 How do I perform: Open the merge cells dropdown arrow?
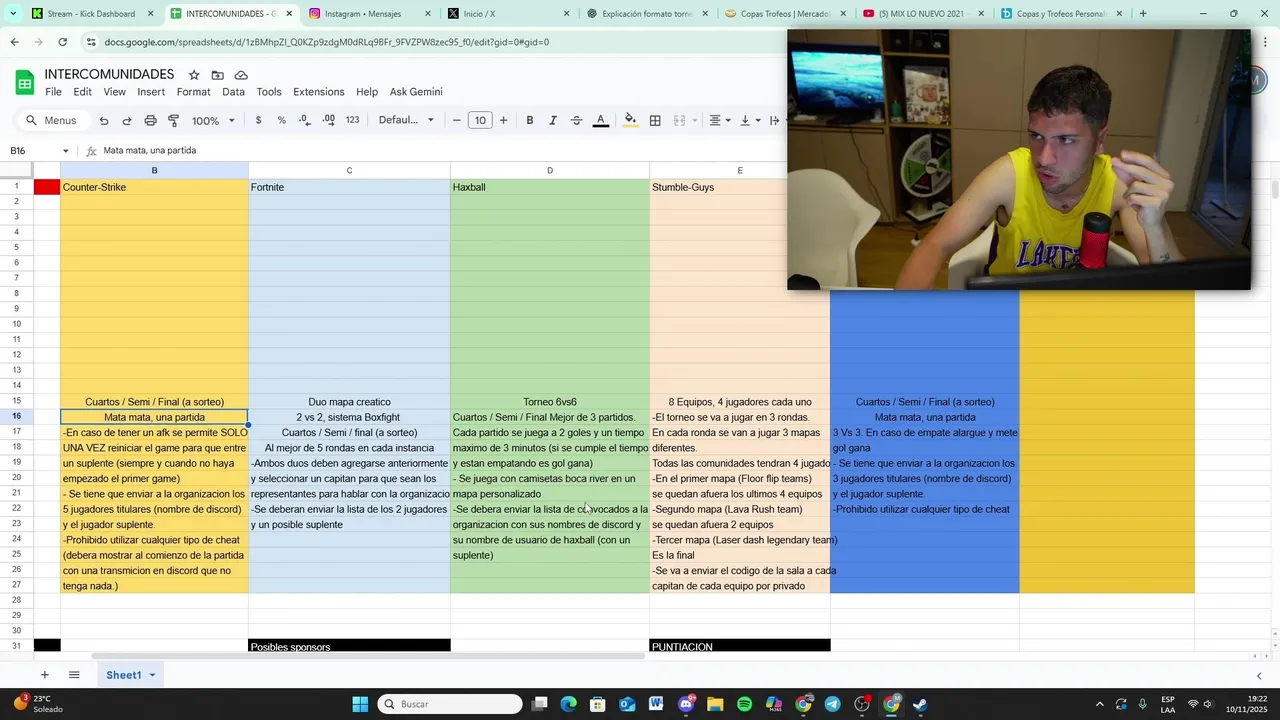[x=696, y=120]
